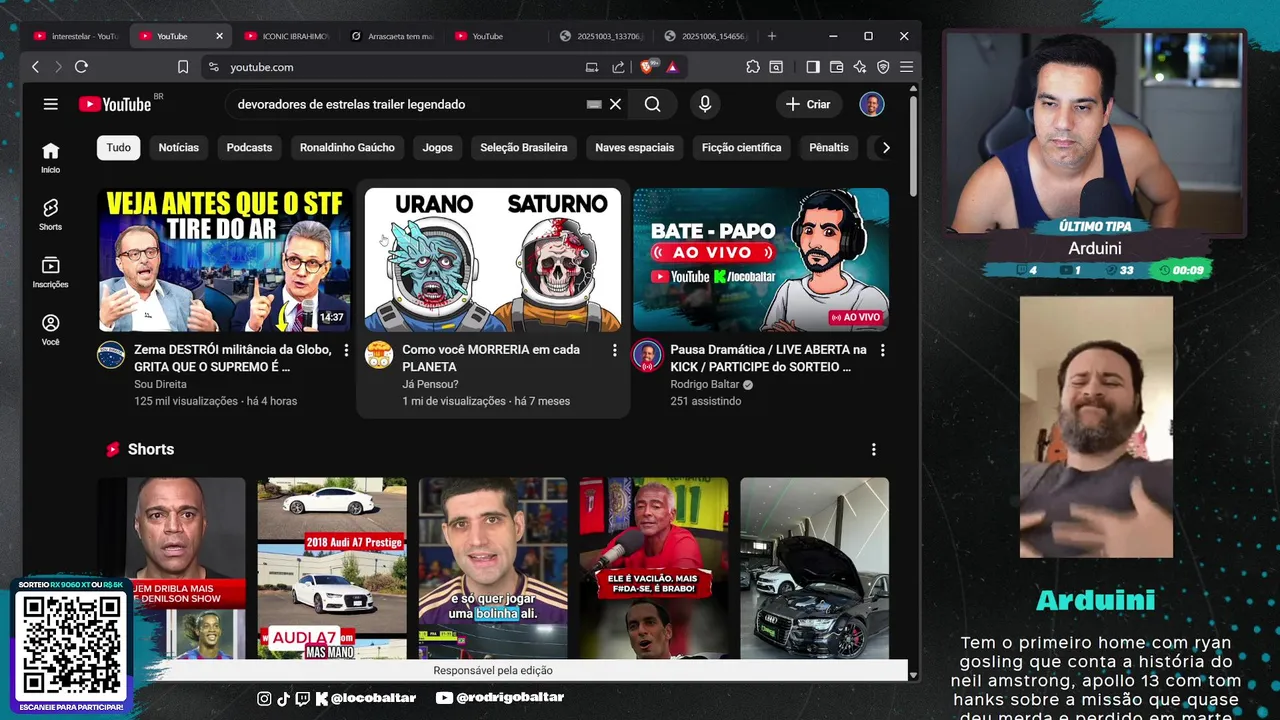Open the Brave Wallet icon
This screenshot has height=720, width=1280.
pyautogui.click(x=836, y=67)
